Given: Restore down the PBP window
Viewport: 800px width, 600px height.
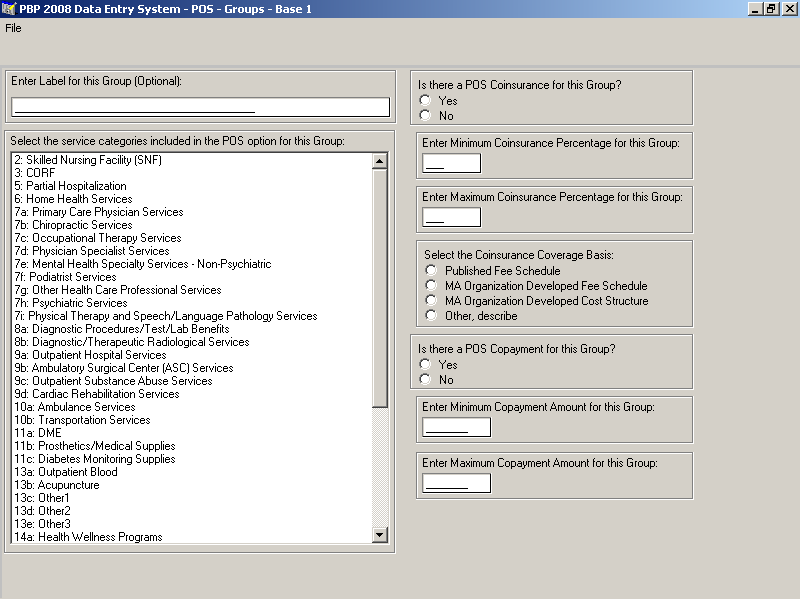Looking at the screenshot, I should point(771,9).
